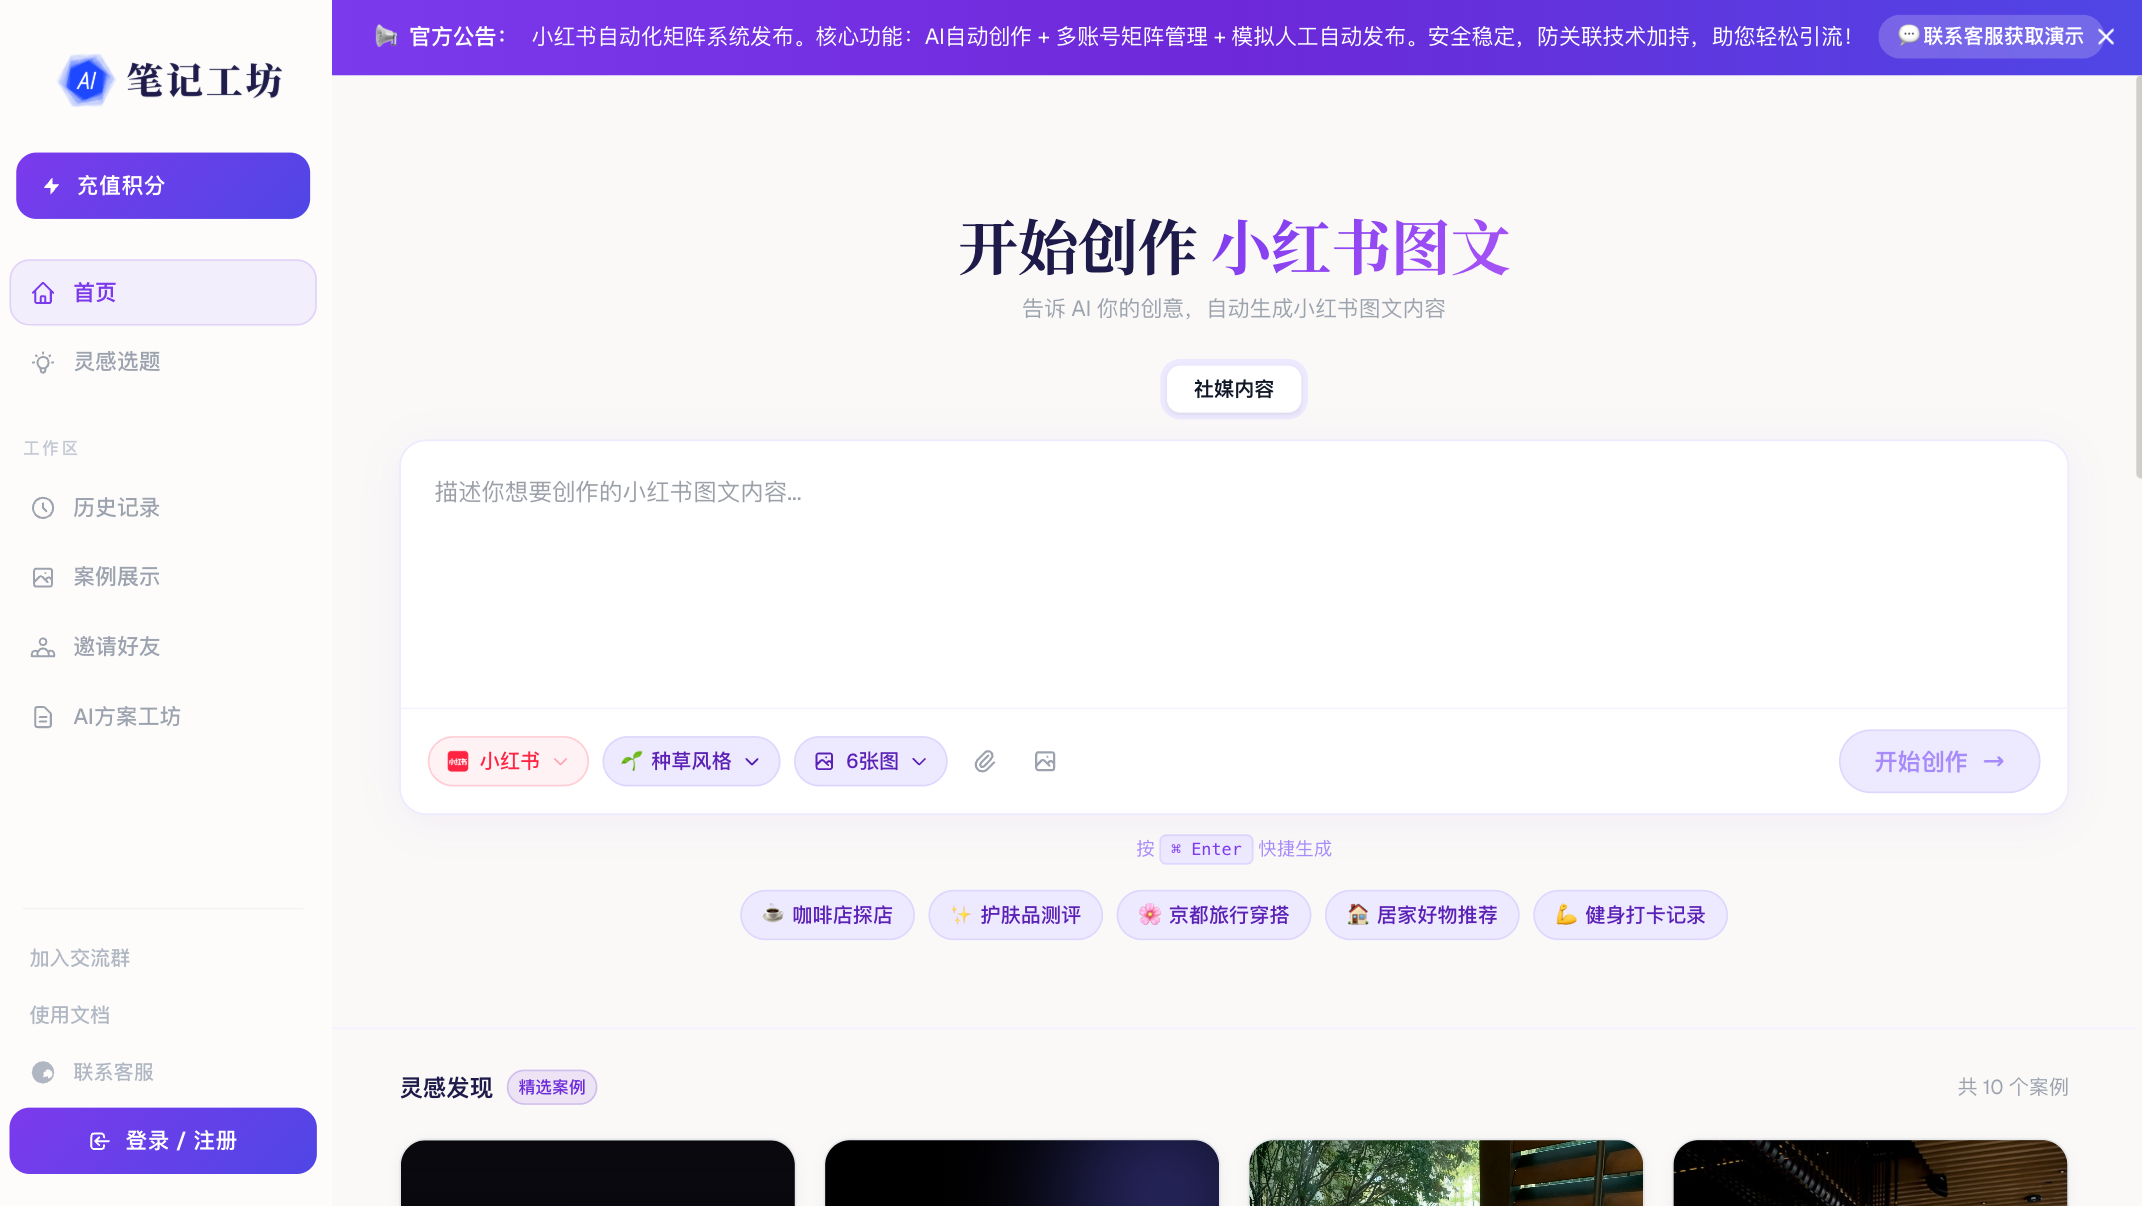Screen dimensions: 2142x1206
Task: Click the picture icon in 6张图 selector
Action: (824, 762)
